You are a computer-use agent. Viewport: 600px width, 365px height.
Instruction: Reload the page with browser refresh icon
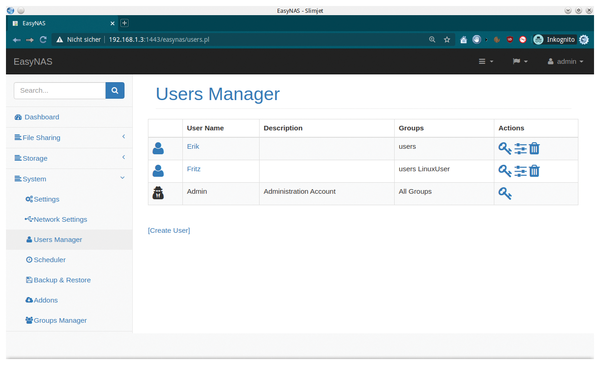tap(43, 39)
